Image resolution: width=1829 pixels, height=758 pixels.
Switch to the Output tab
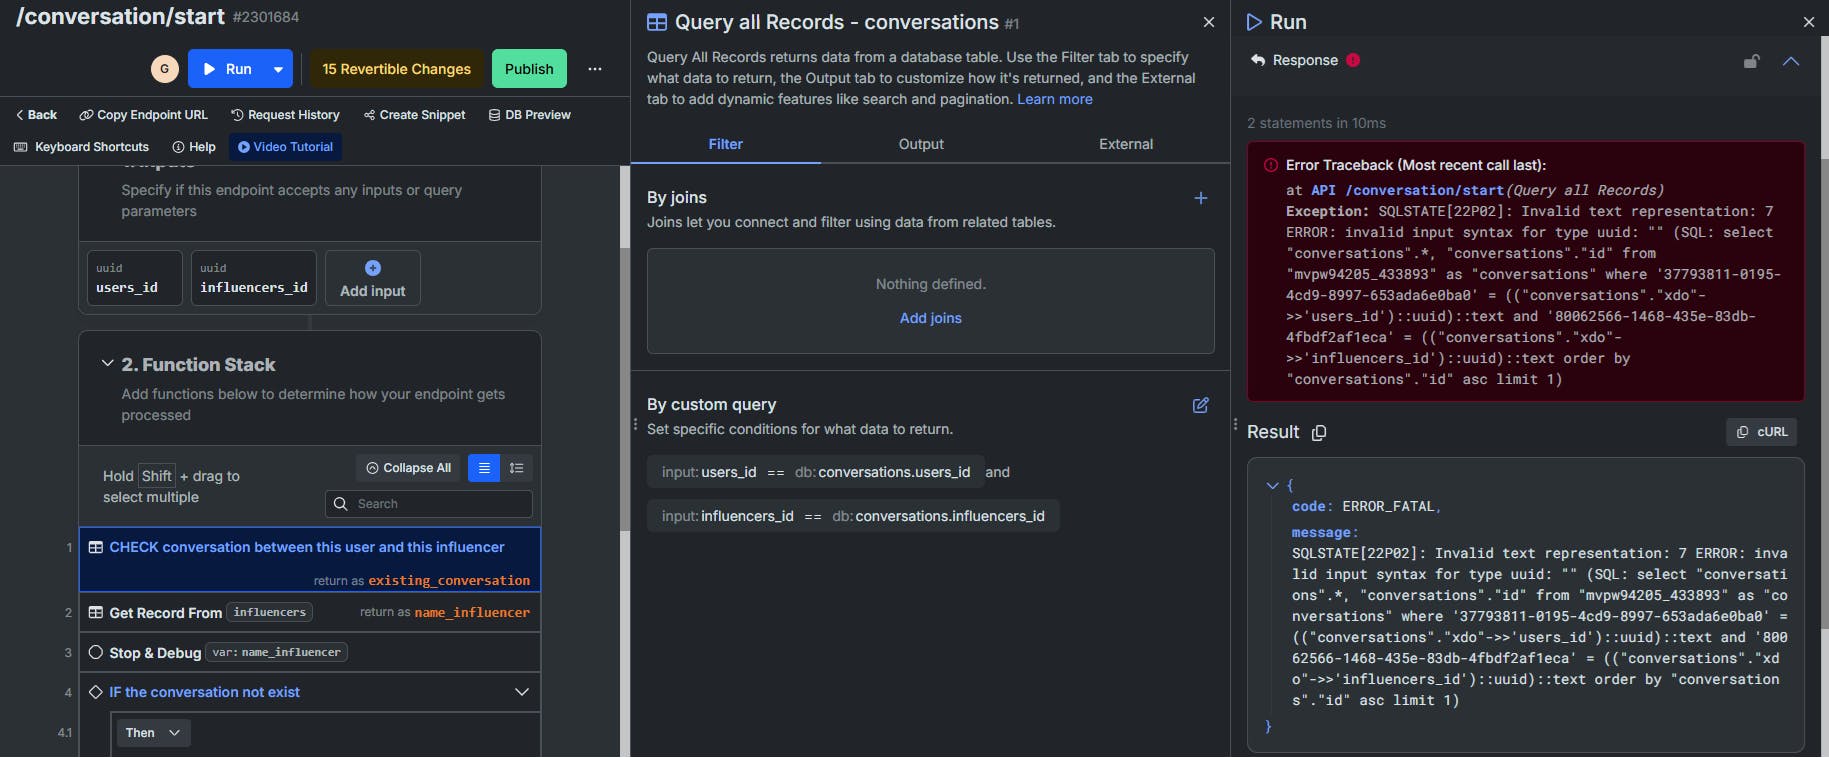pyautogui.click(x=921, y=144)
